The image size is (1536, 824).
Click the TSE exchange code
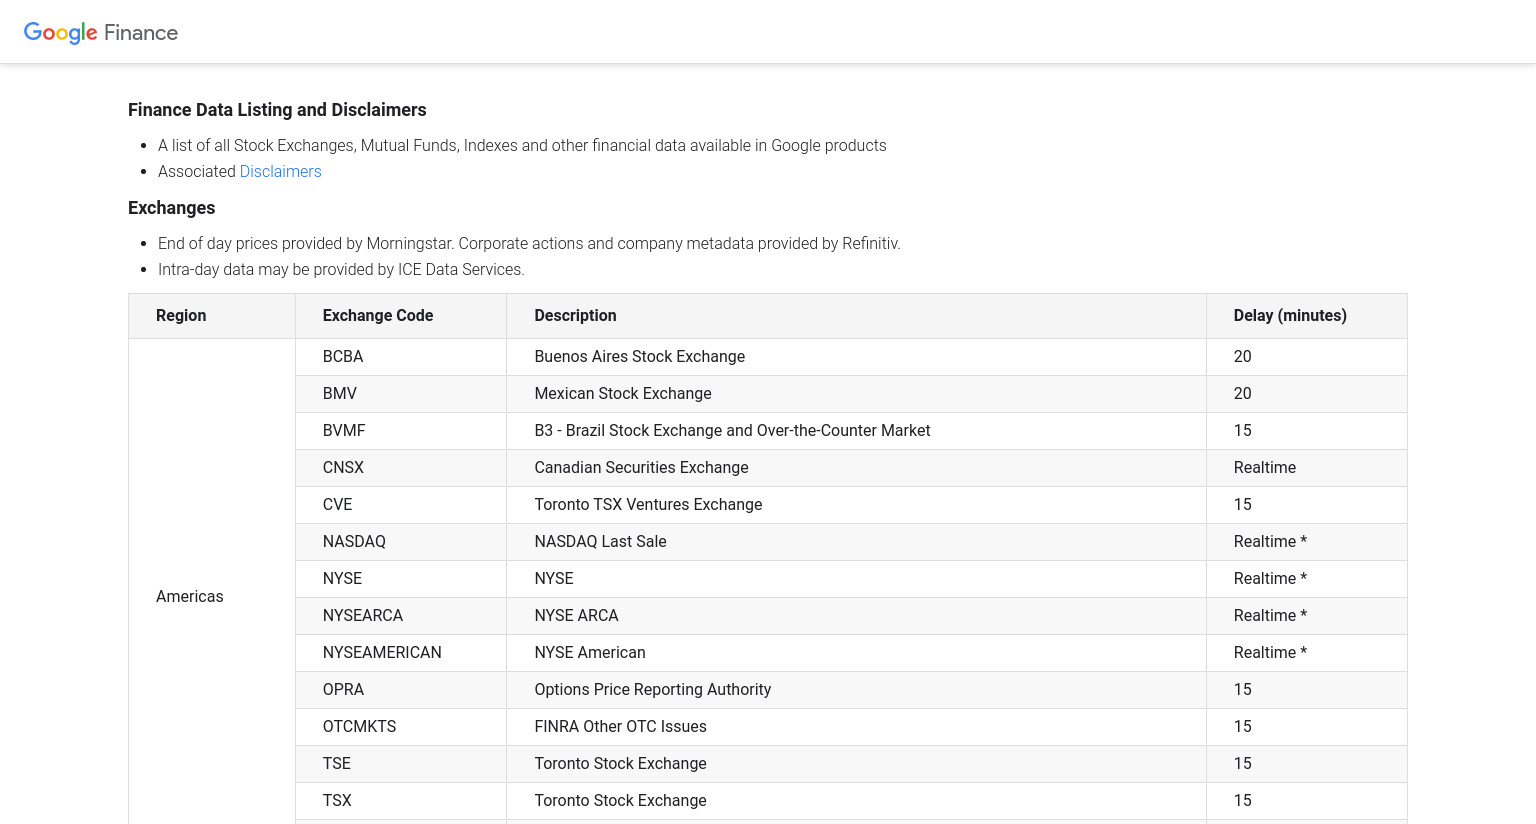[337, 763]
